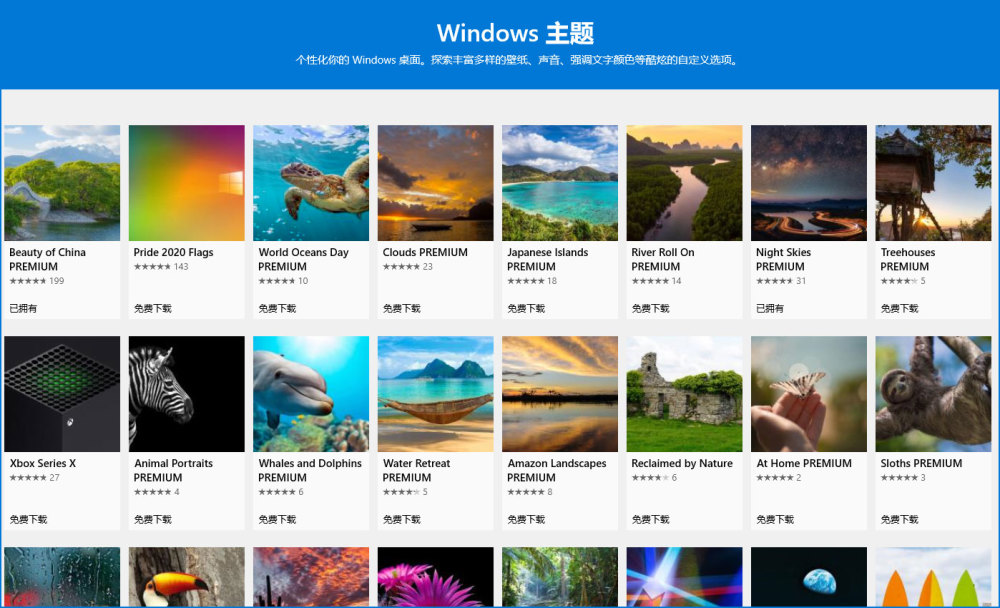View the Sloths PREMIUM thumbnail
The width and height of the screenshot is (1000, 608).
(934, 394)
